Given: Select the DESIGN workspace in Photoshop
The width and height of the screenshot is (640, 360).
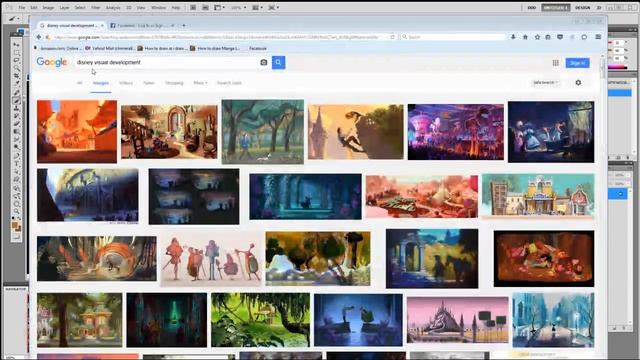Looking at the screenshot, I should 582,8.
